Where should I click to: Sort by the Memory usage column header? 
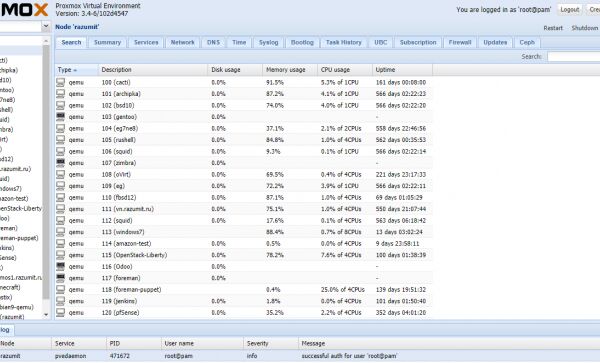[290, 70]
